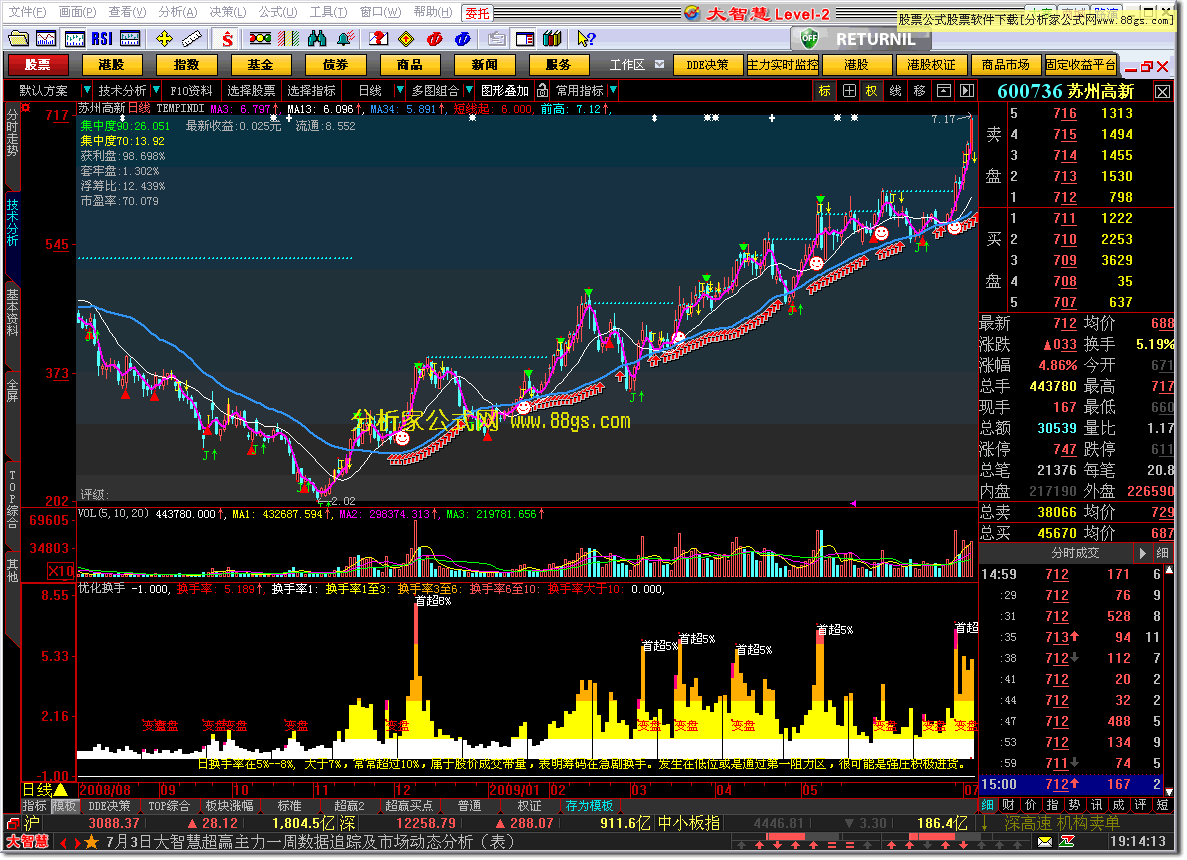Click the 选择指标 button

click(x=311, y=90)
